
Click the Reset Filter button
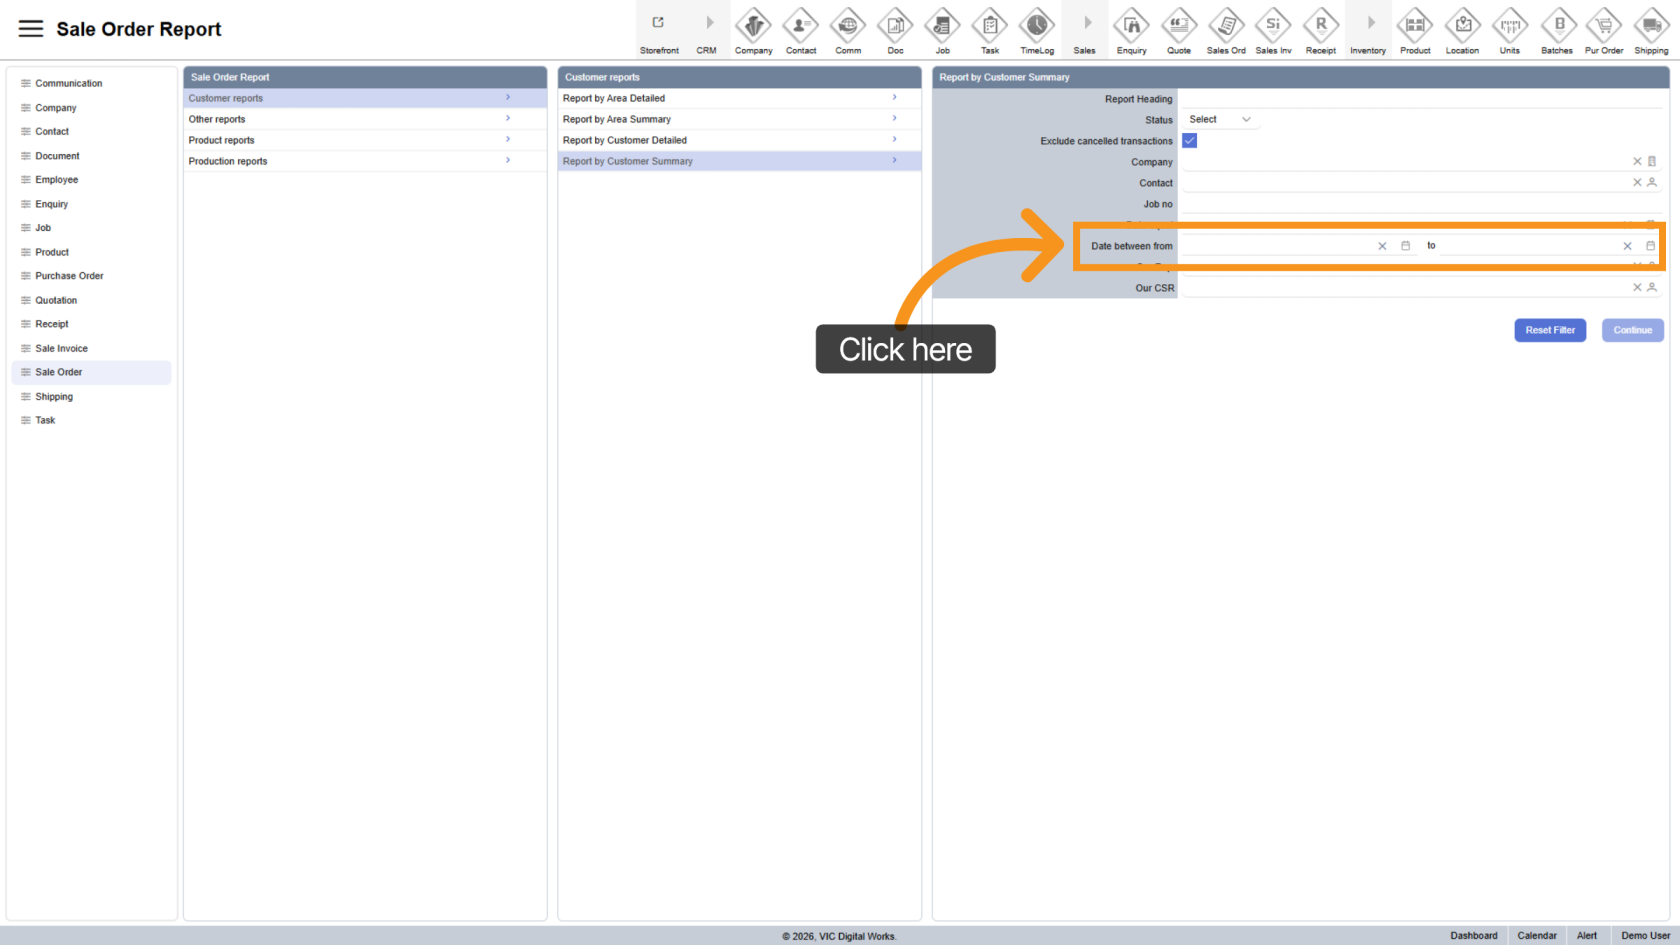(1549, 330)
